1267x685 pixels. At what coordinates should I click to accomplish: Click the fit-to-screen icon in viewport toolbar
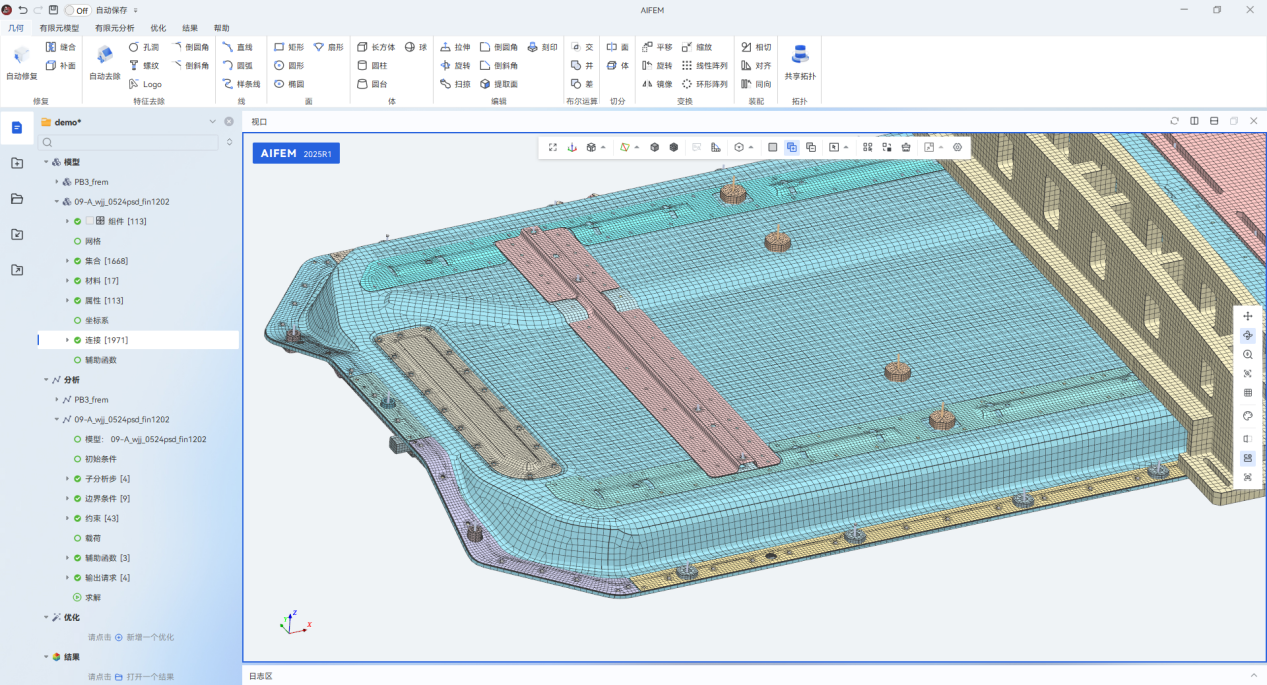552,147
